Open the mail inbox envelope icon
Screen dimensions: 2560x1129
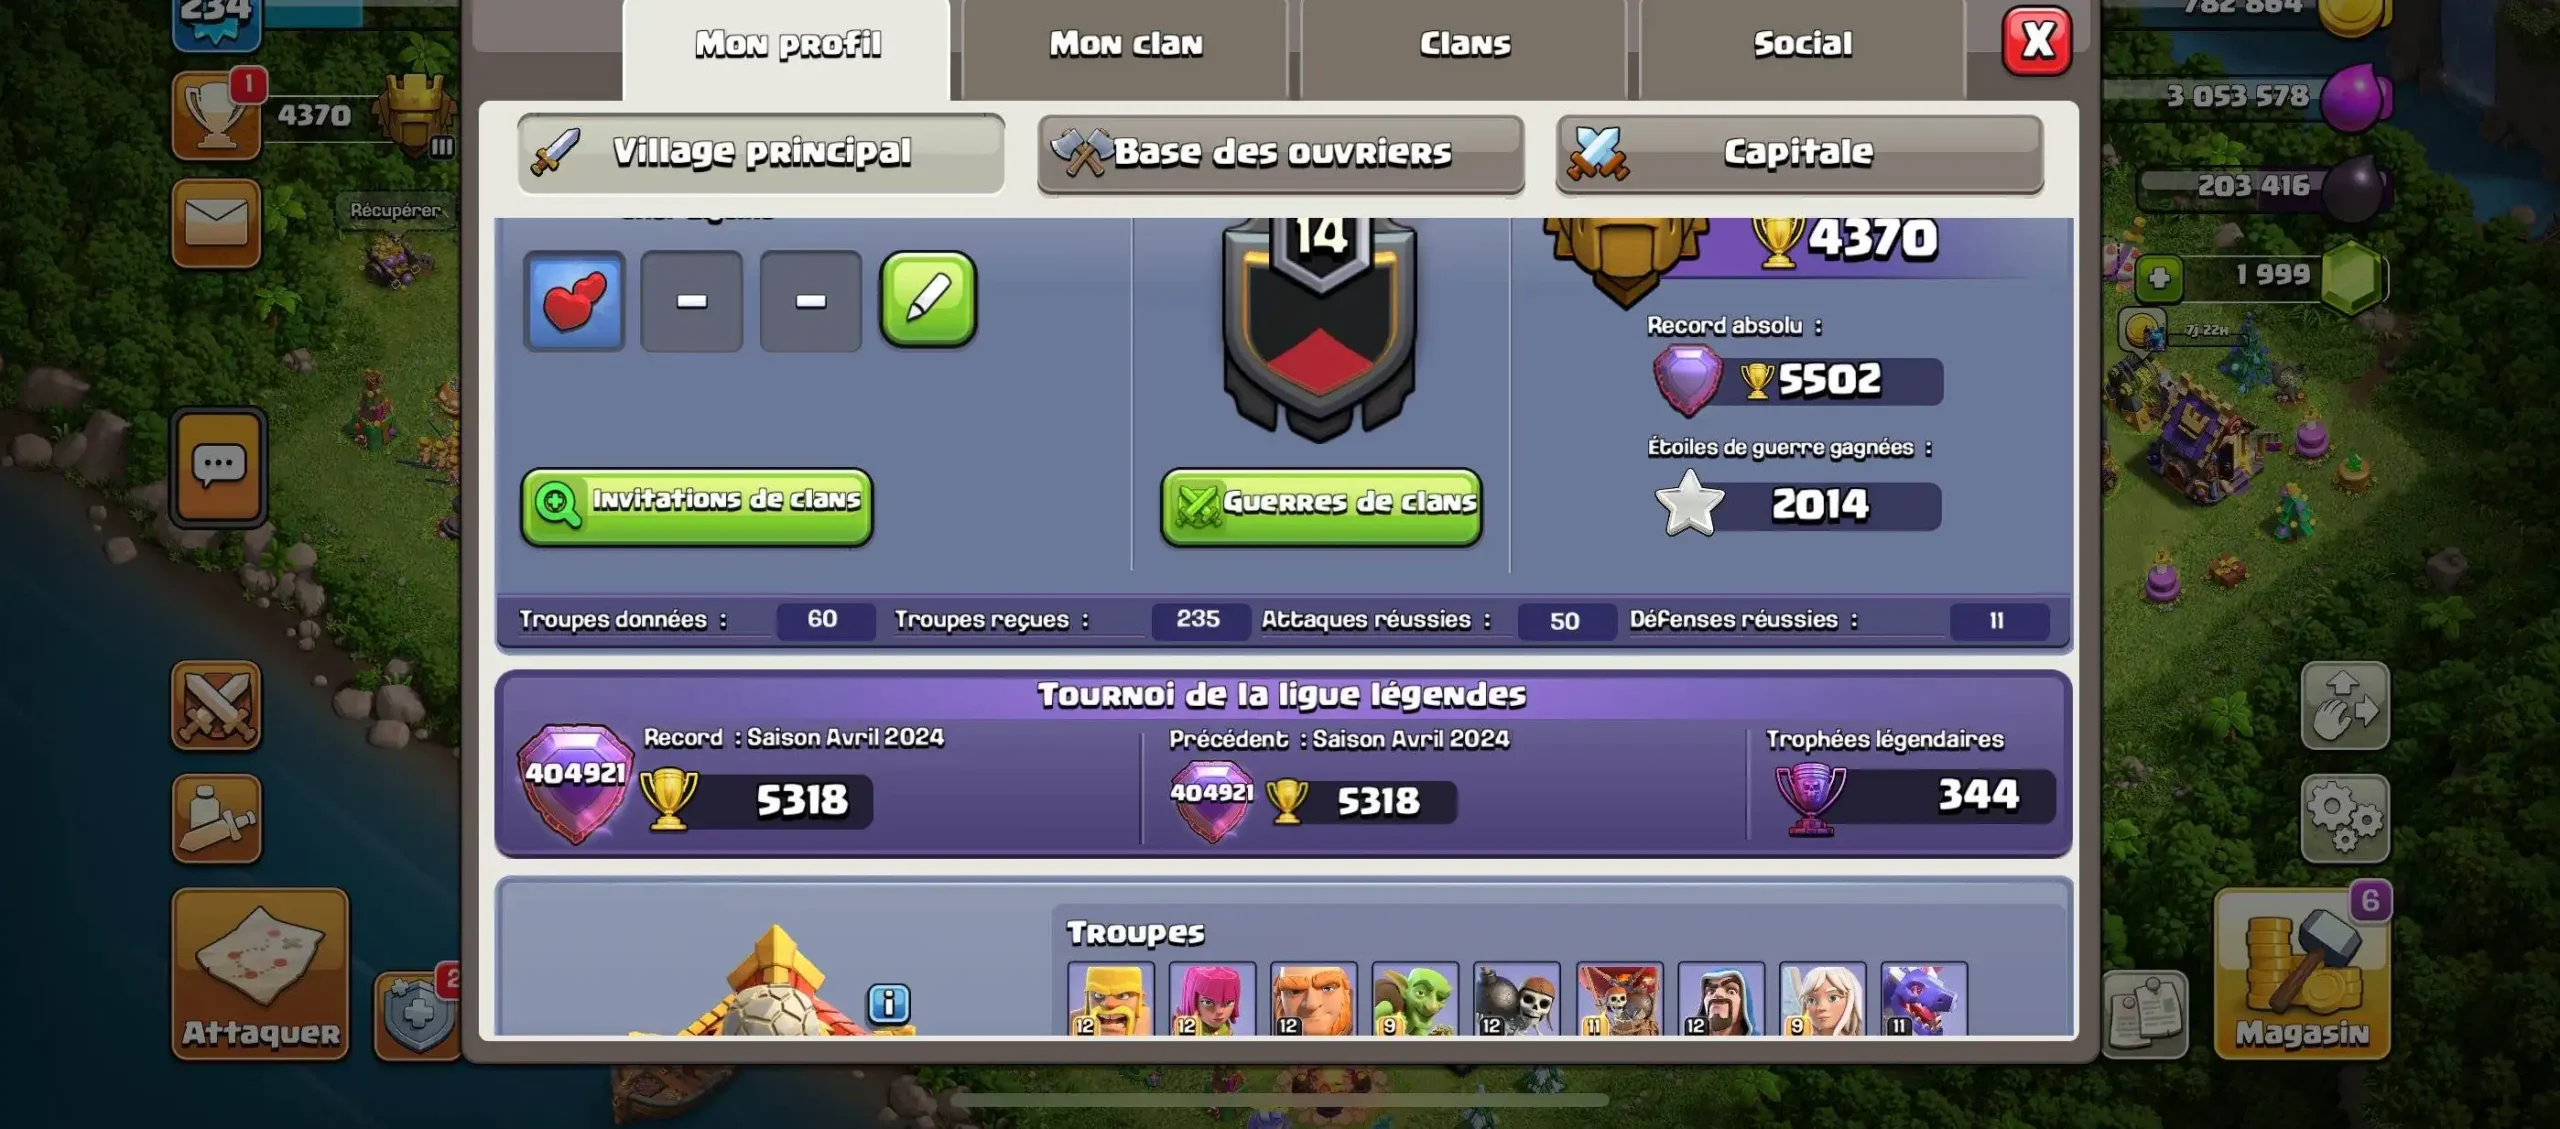click(216, 222)
